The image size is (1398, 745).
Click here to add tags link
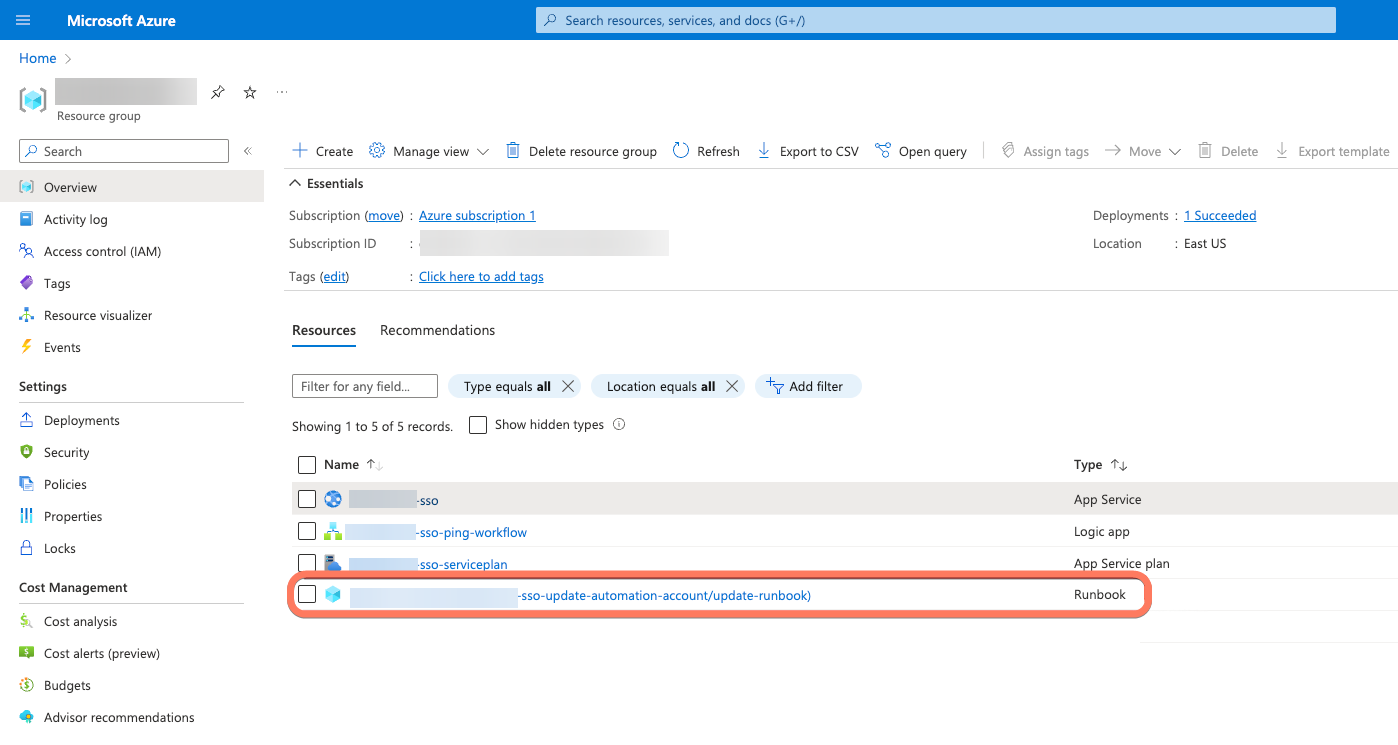coord(481,276)
